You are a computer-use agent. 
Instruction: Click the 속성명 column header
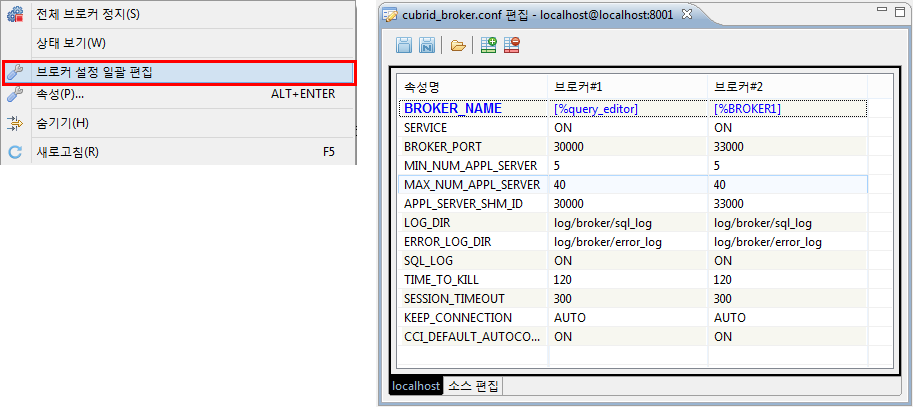[x=422, y=87]
